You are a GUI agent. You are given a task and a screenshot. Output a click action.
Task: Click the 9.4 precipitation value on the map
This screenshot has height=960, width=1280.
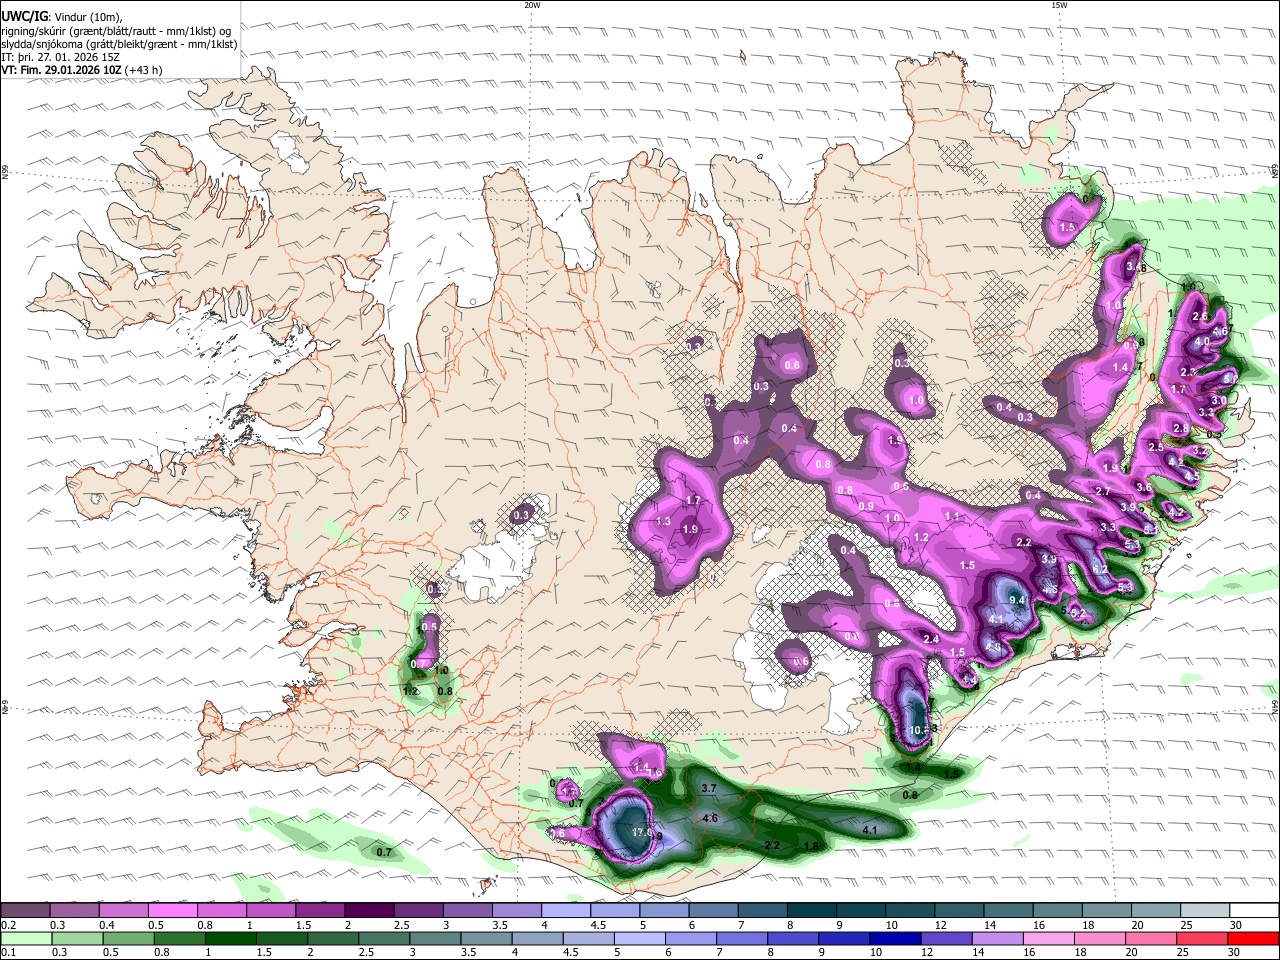click(1018, 600)
